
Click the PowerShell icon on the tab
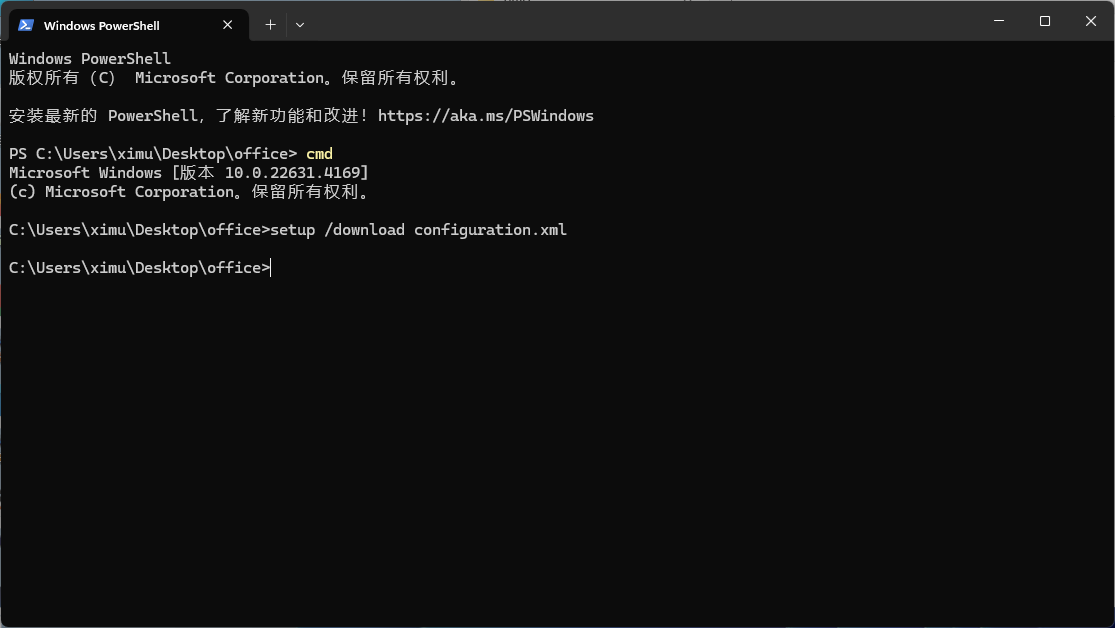(26, 25)
